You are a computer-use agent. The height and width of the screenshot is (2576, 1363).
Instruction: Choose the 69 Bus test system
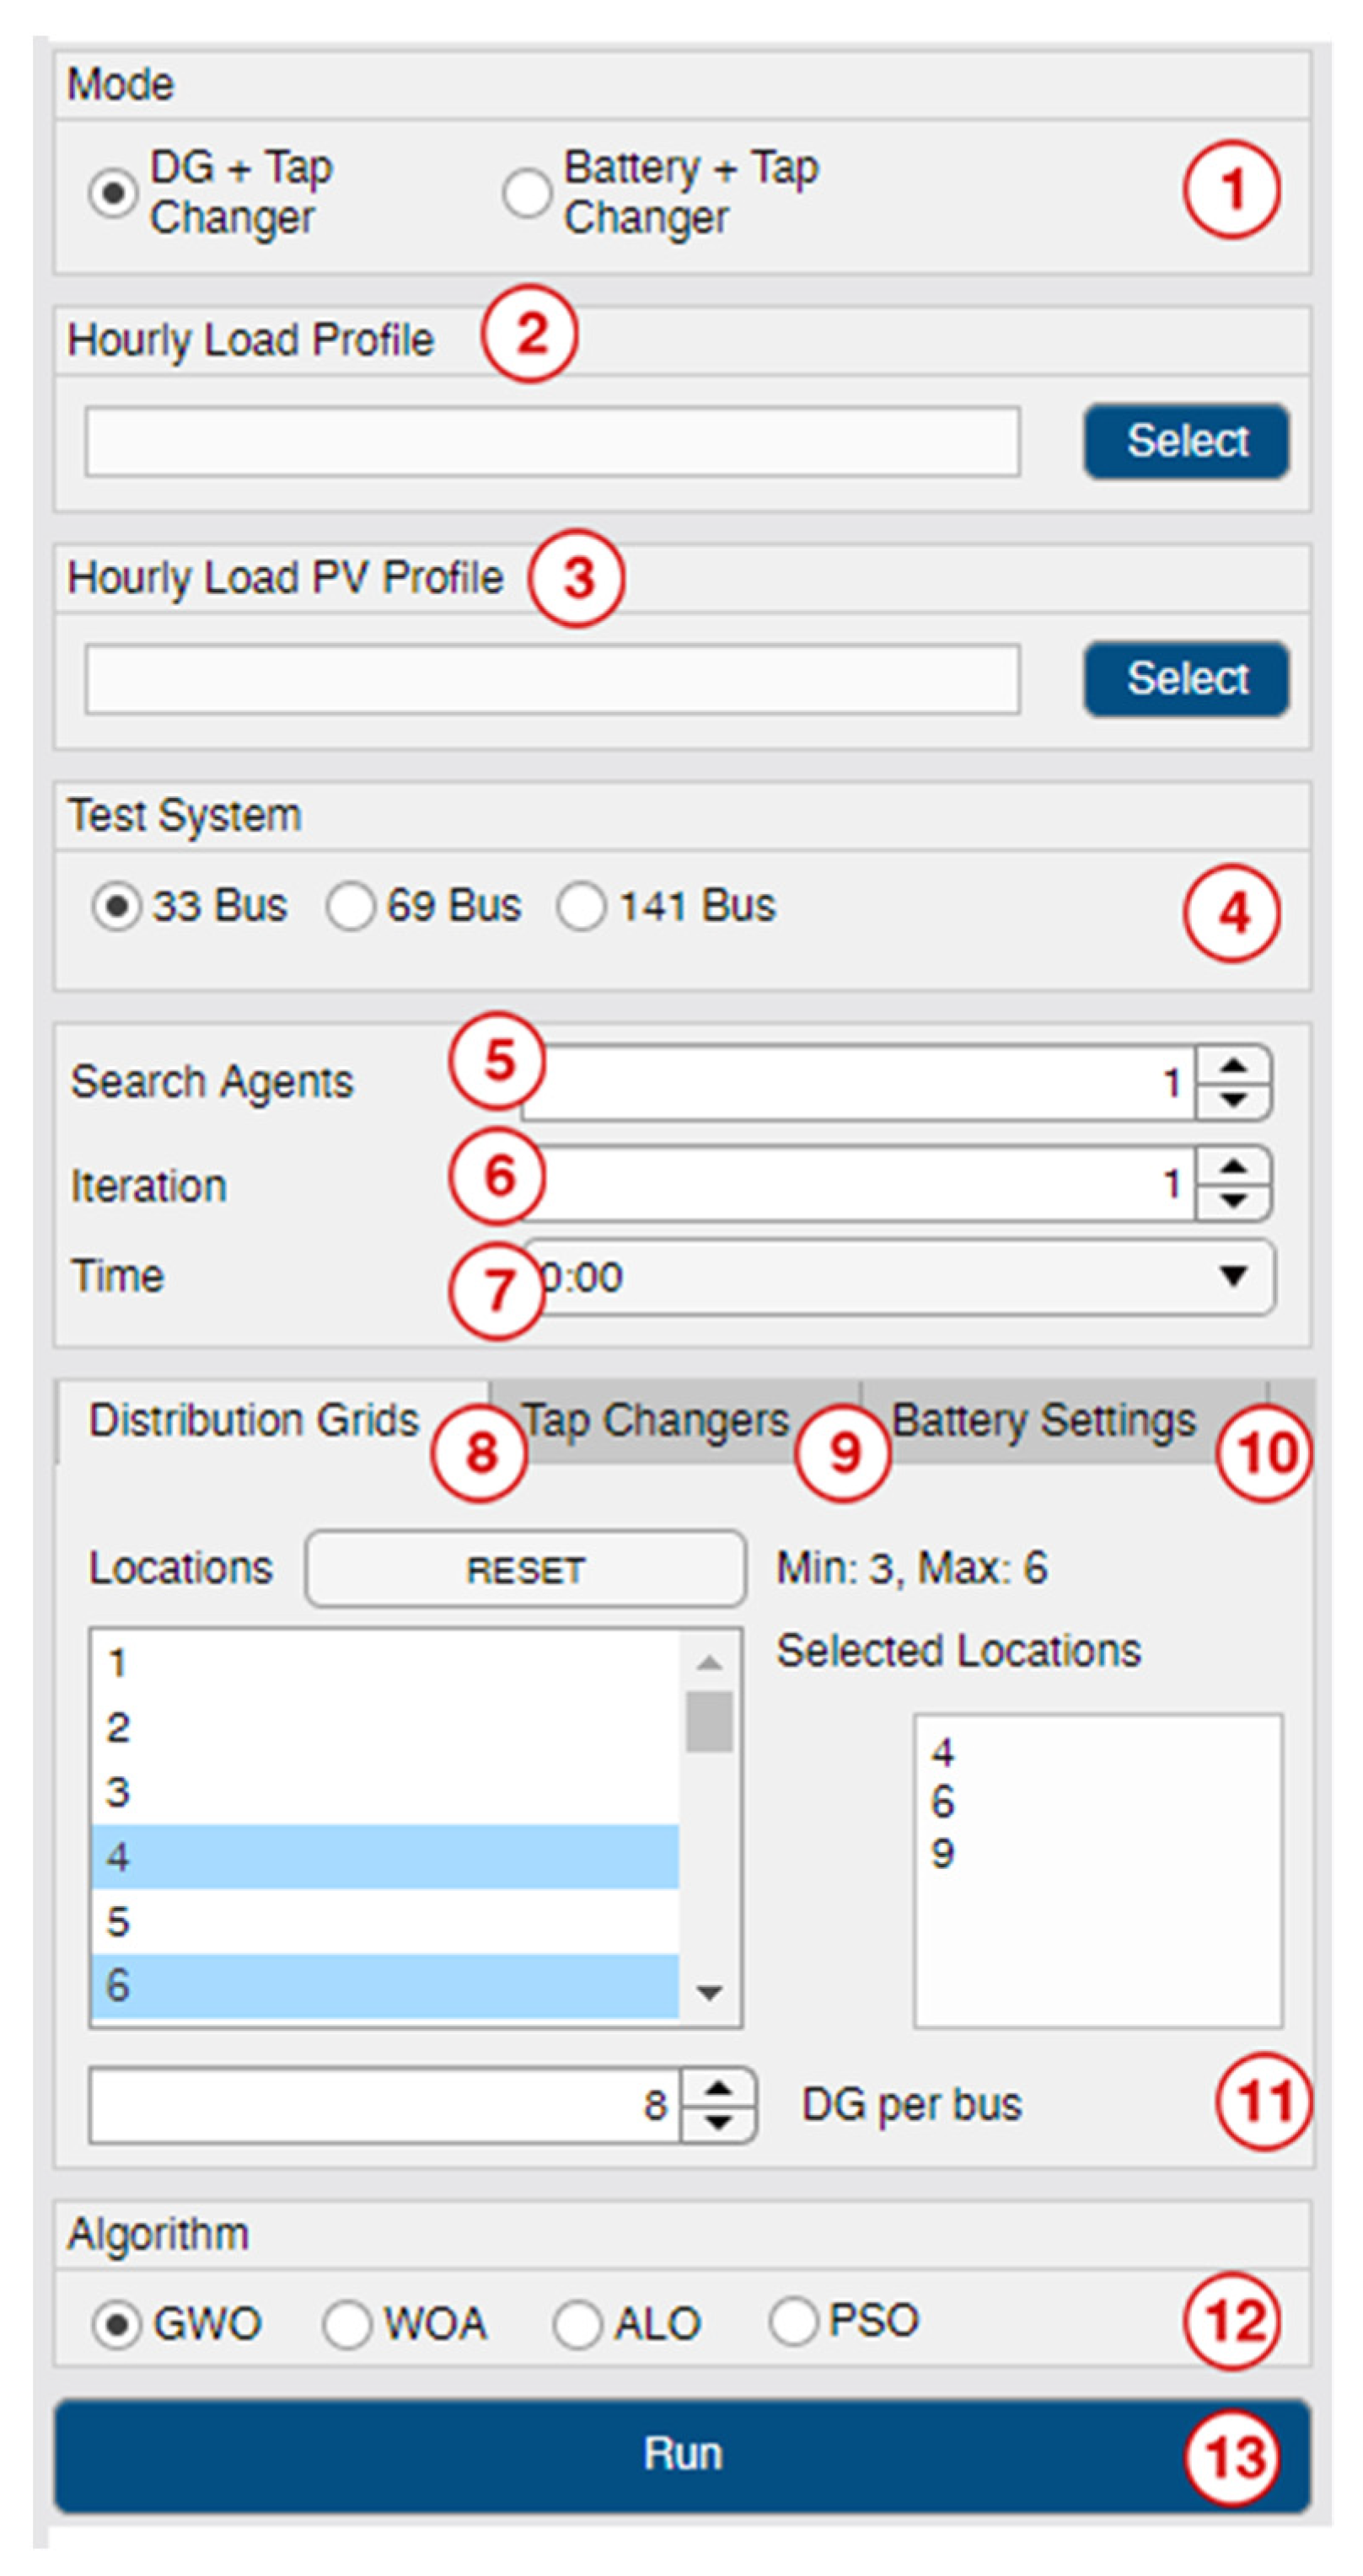point(350,907)
